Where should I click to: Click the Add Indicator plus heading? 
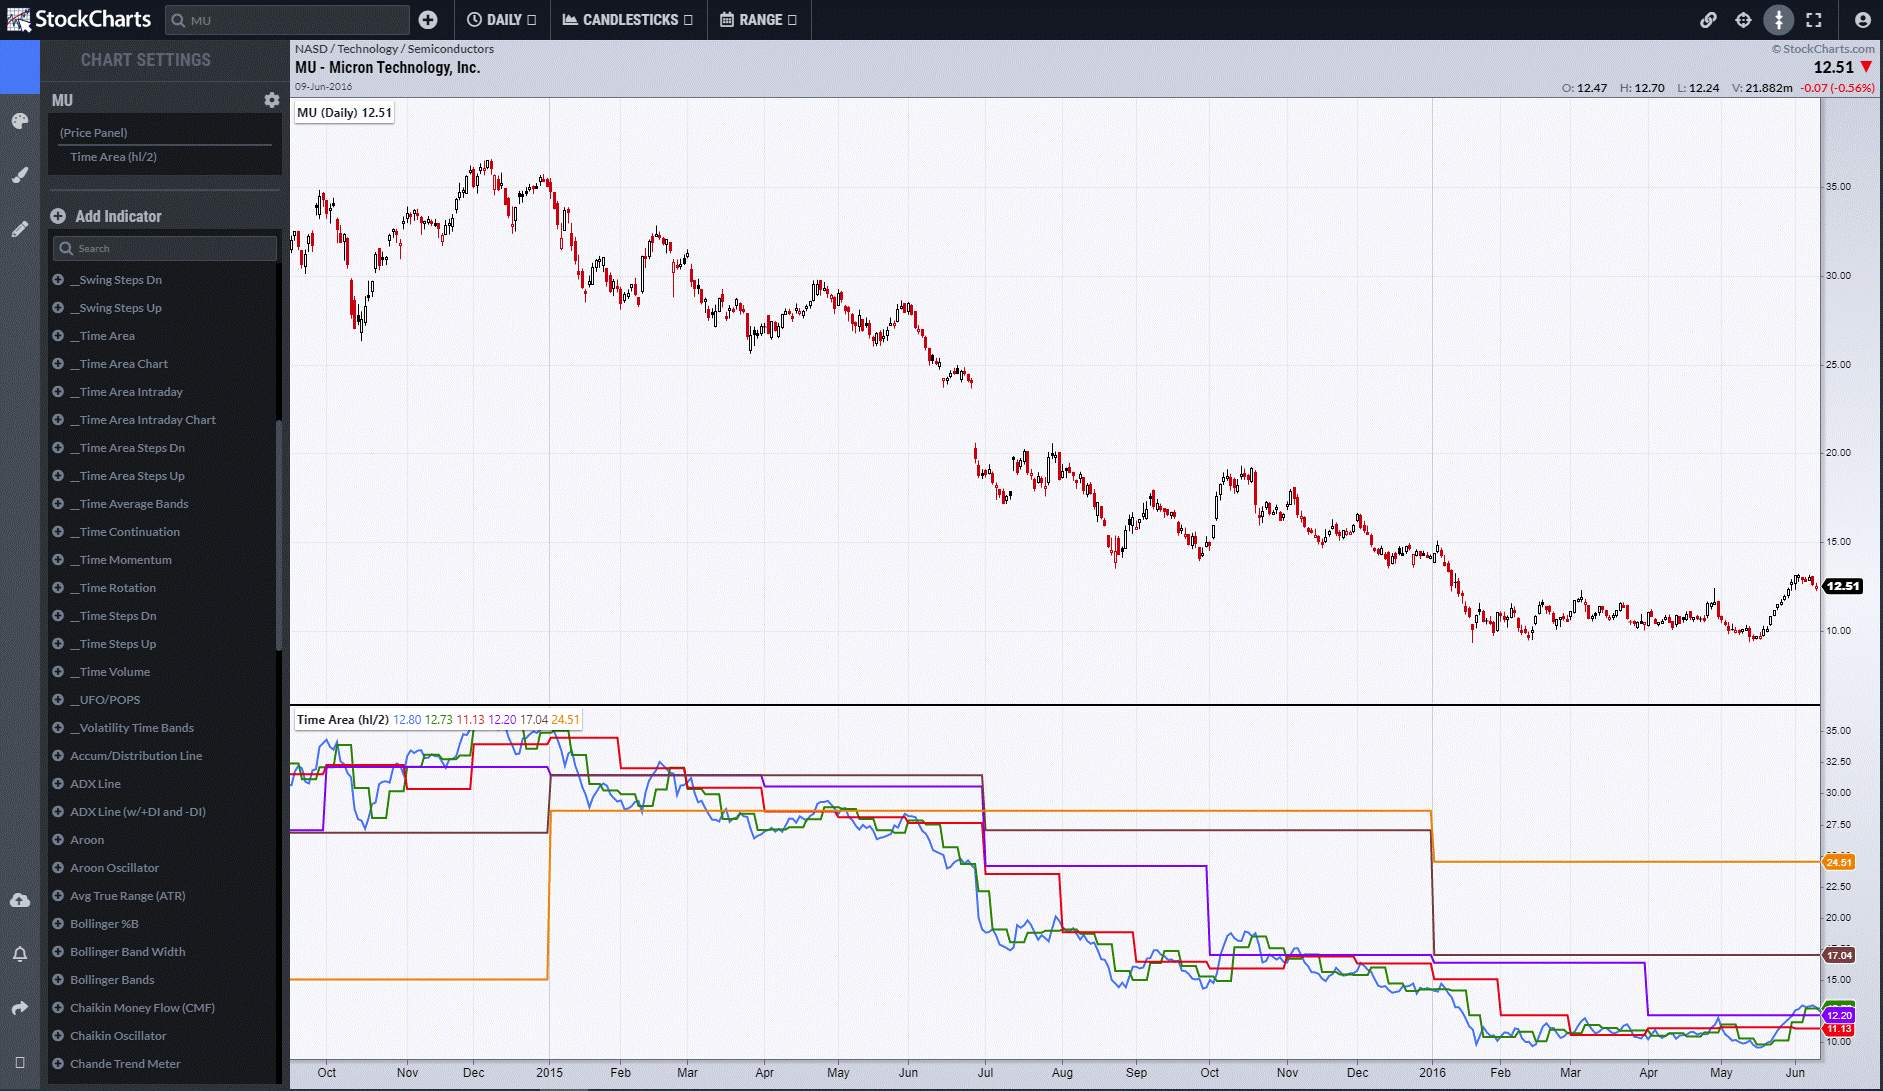(107, 216)
